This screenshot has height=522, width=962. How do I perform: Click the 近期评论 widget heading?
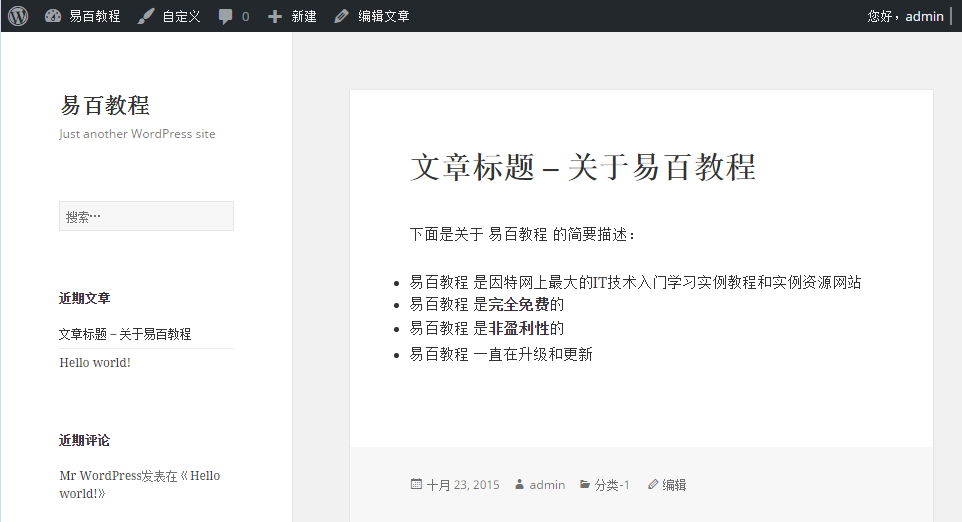[85, 440]
